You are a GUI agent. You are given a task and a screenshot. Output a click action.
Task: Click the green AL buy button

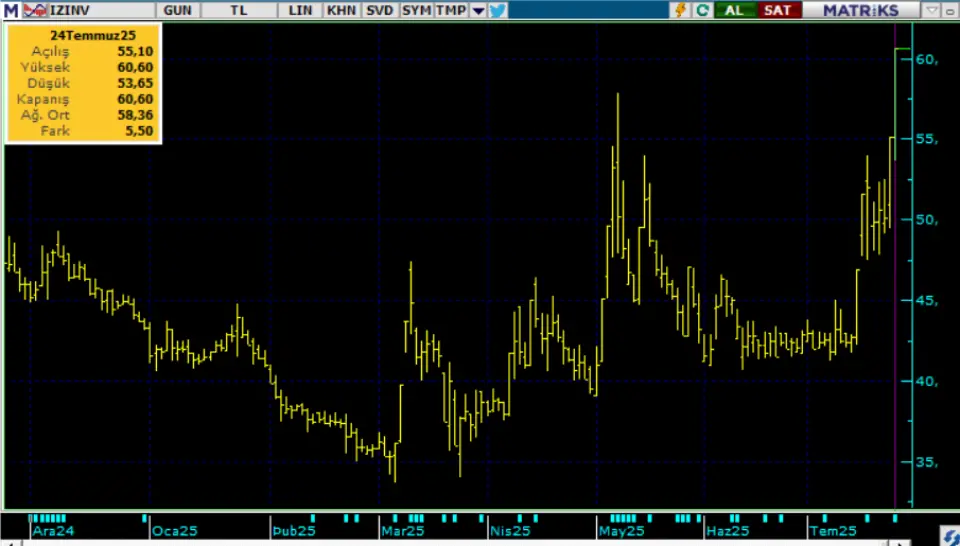734,10
